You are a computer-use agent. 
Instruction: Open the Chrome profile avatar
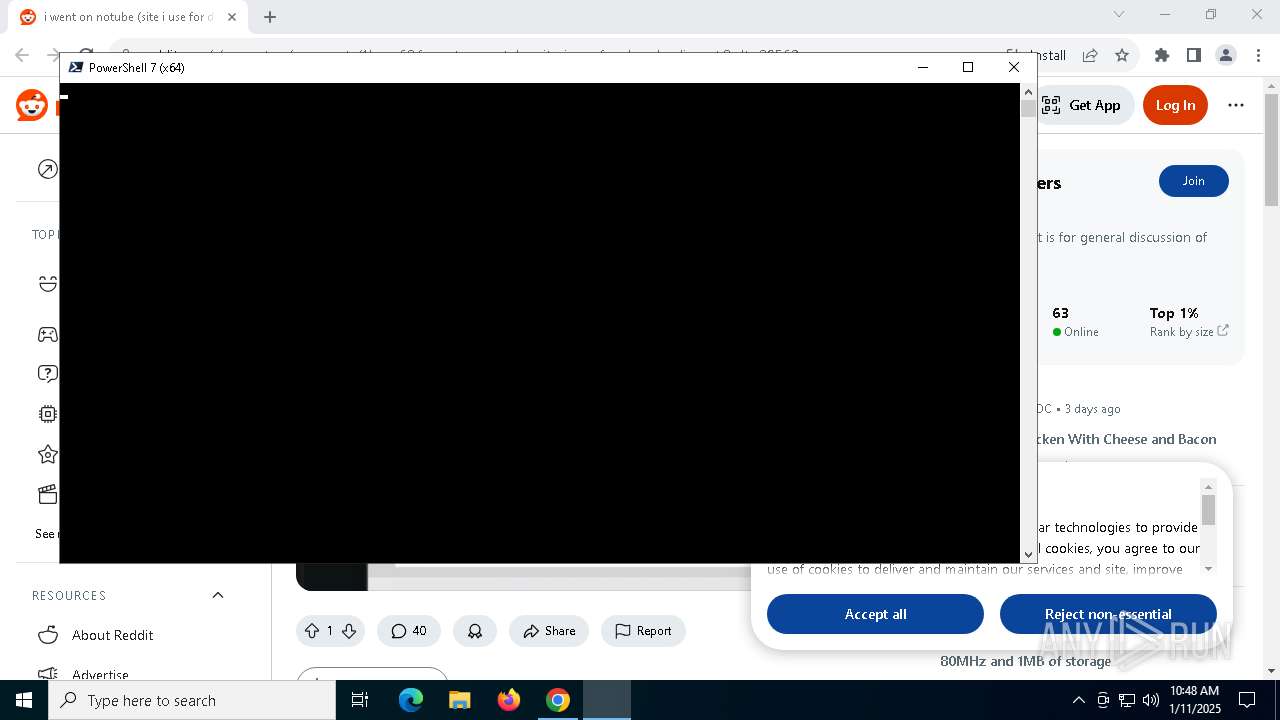coord(1226,55)
